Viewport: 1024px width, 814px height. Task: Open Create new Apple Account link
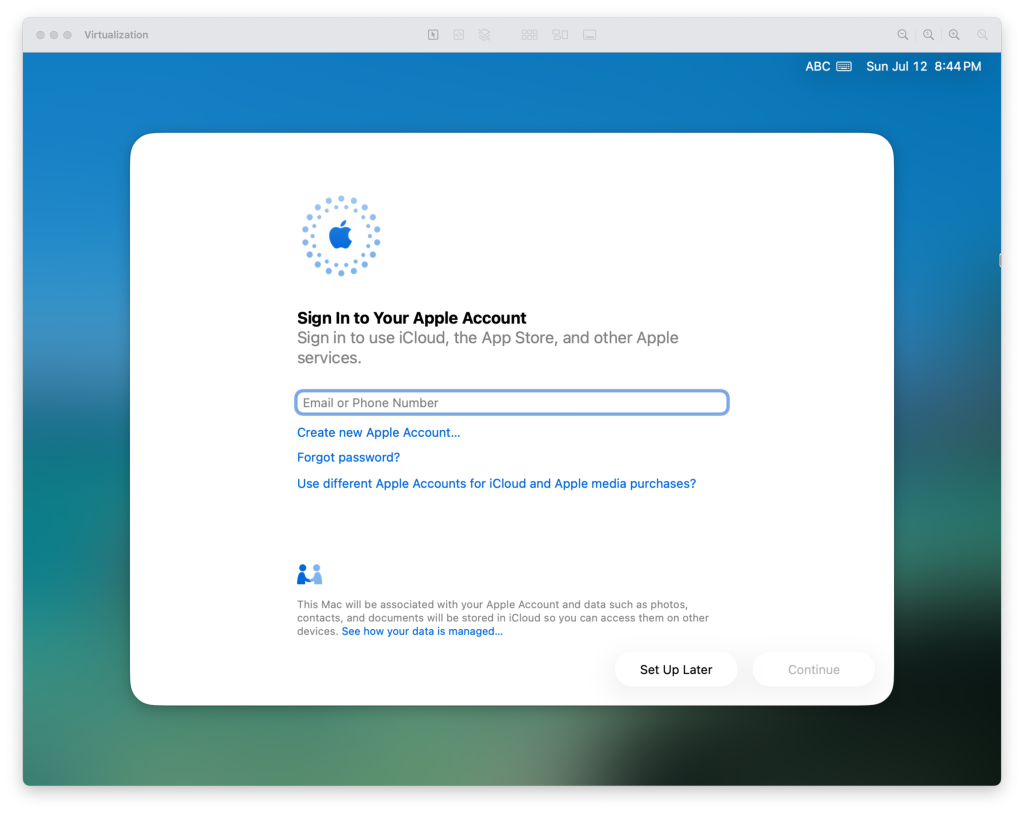[379, 432]
